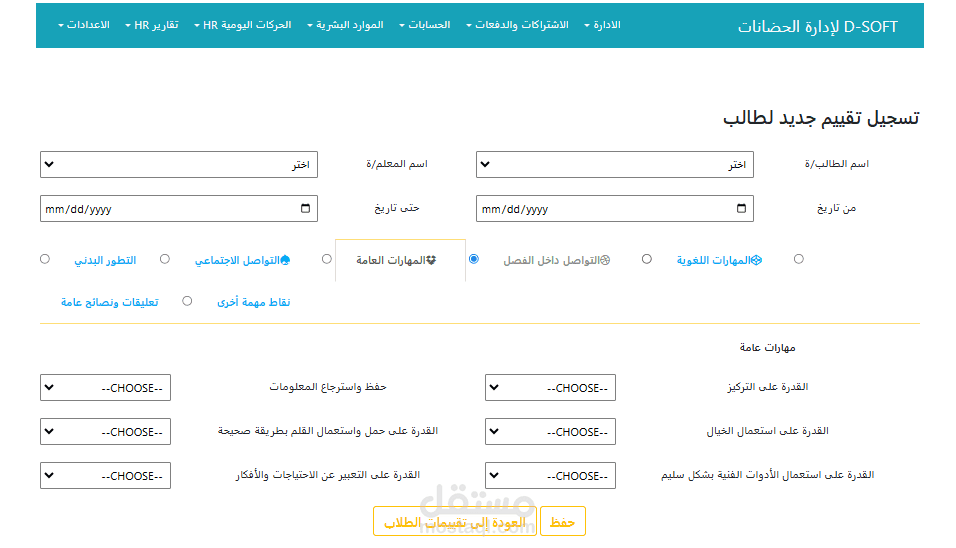This screenshot has height=548, width=956.
Task: Open dropdown for حمل واستعمال القلم بطريقة صحيحة
Action: [x=105, y=432]
